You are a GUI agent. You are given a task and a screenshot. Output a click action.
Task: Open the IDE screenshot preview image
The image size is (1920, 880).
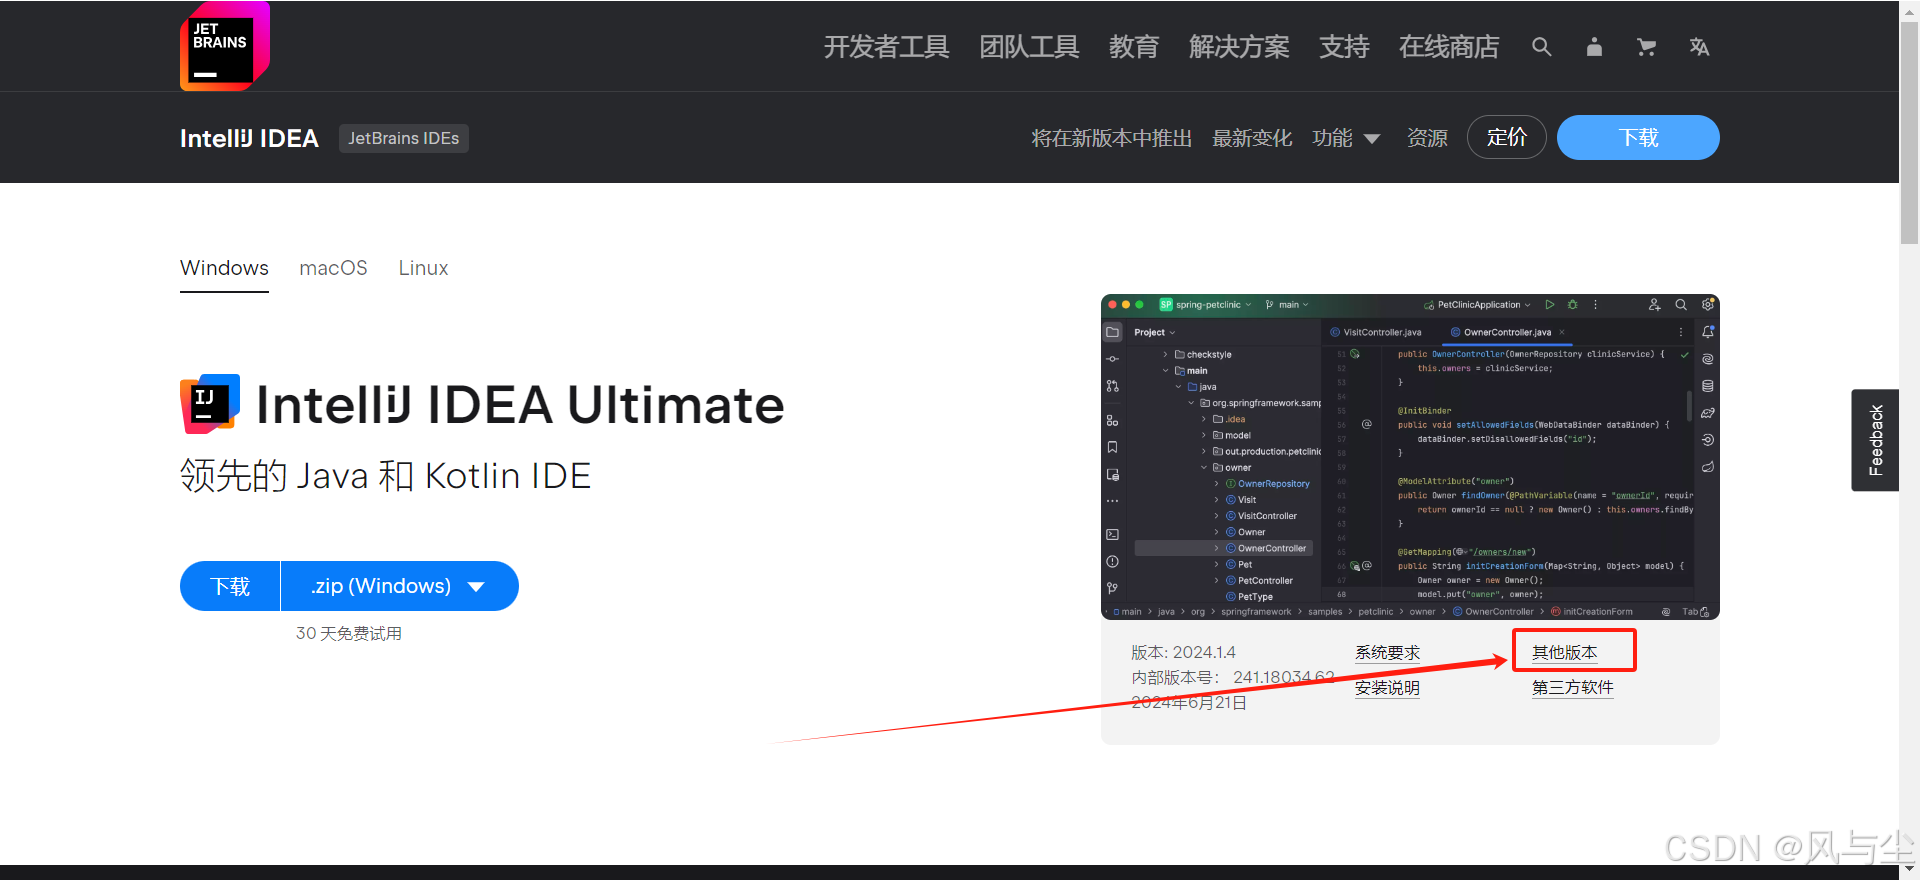1410,457
